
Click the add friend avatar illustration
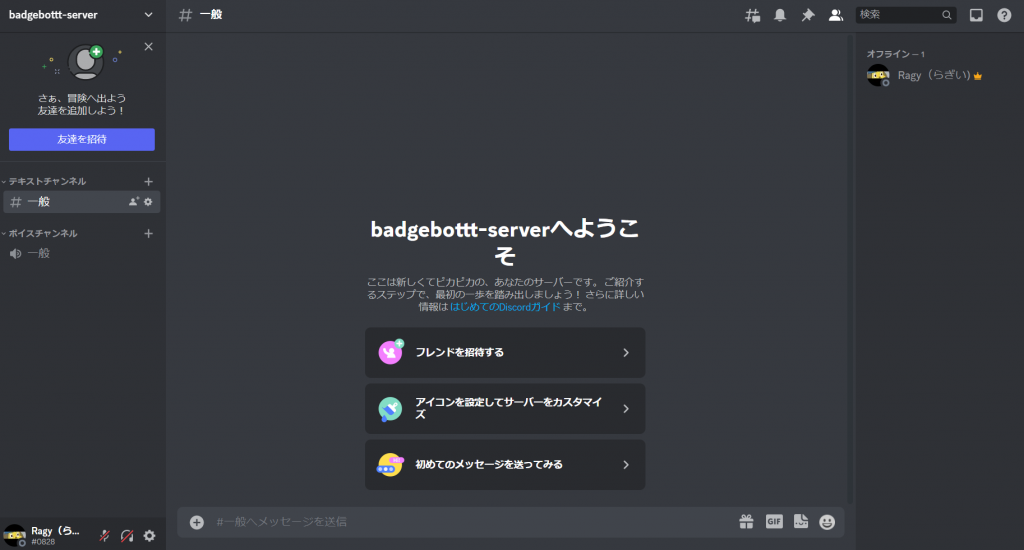(86, 61)
